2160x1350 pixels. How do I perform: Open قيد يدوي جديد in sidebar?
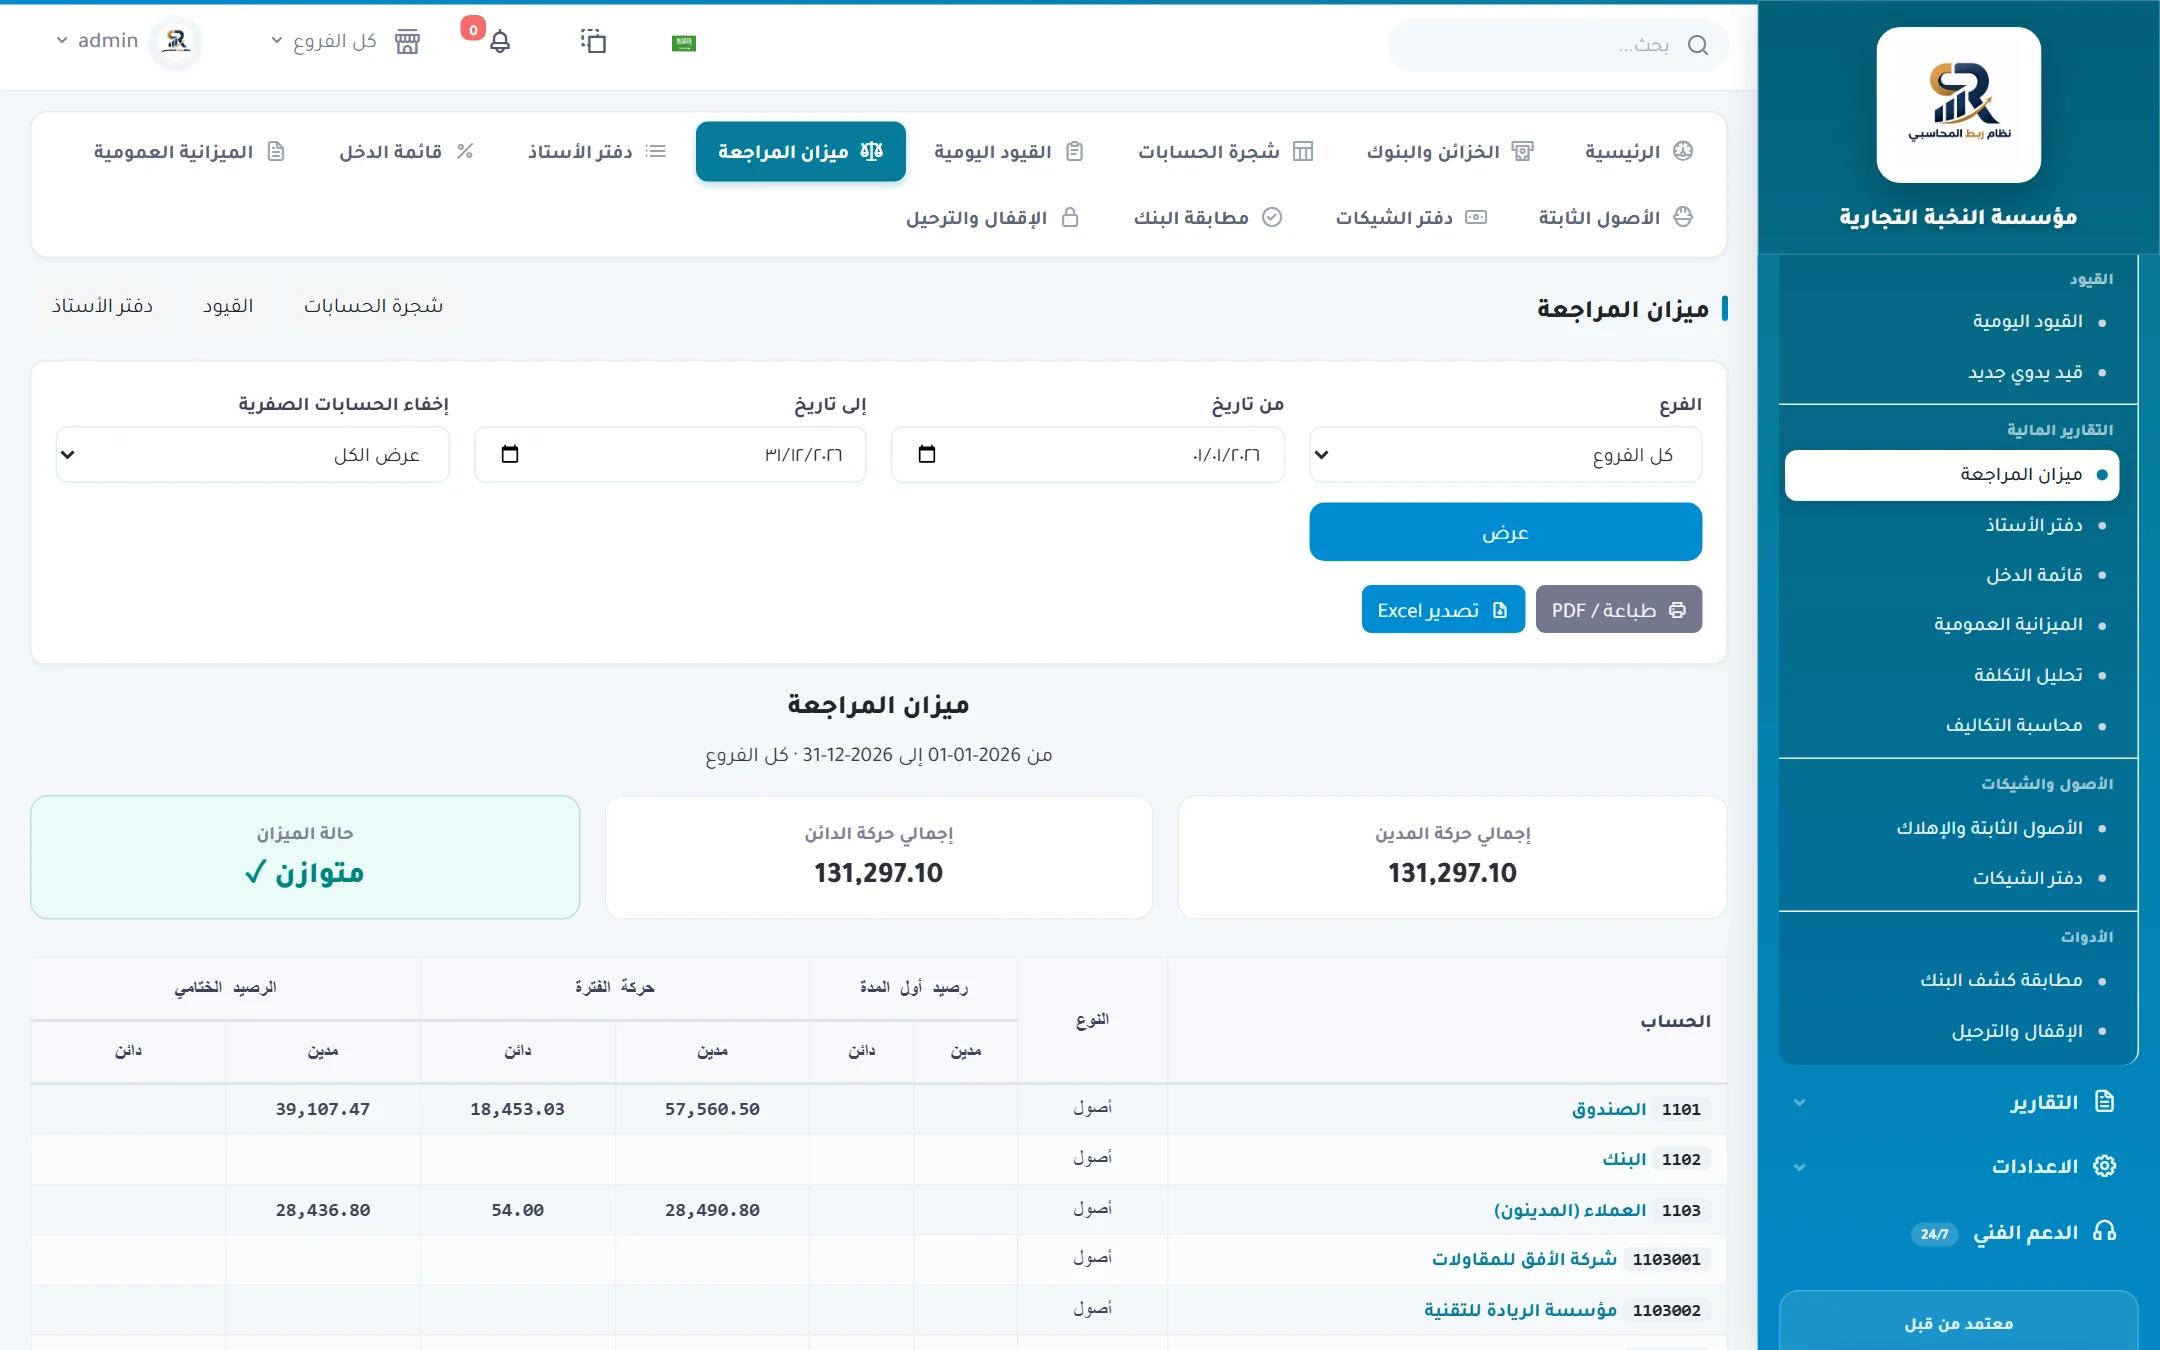click(2025, 372)
